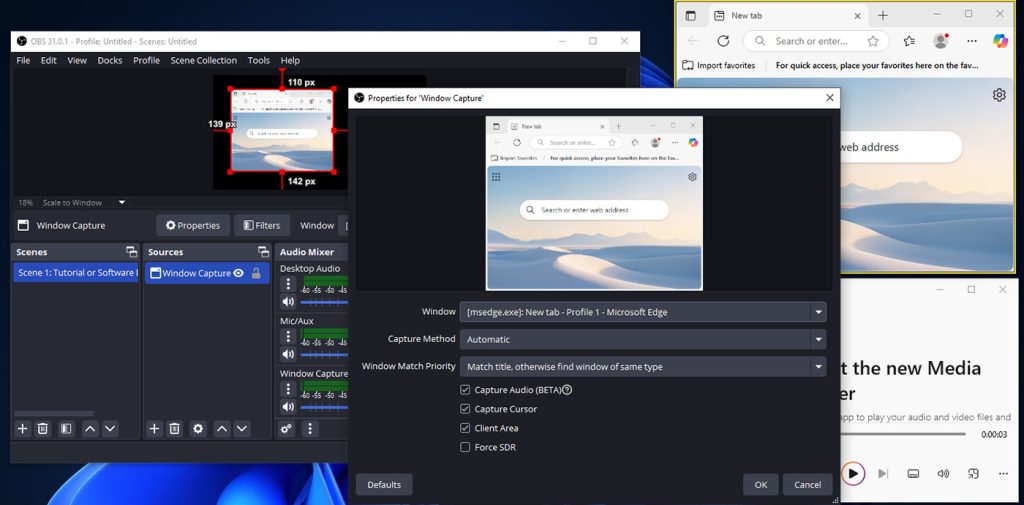The image size is (1024, 505).
Task: Open Edge favorites list icon
Action: pos(909,41)
